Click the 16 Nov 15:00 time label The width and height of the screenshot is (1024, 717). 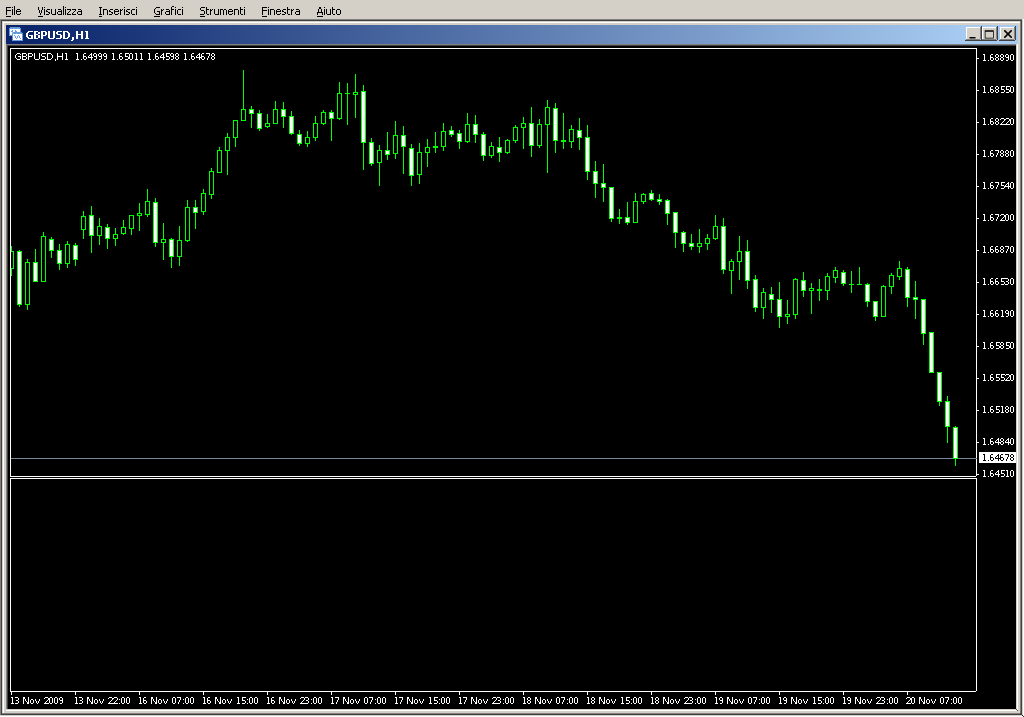230,701
